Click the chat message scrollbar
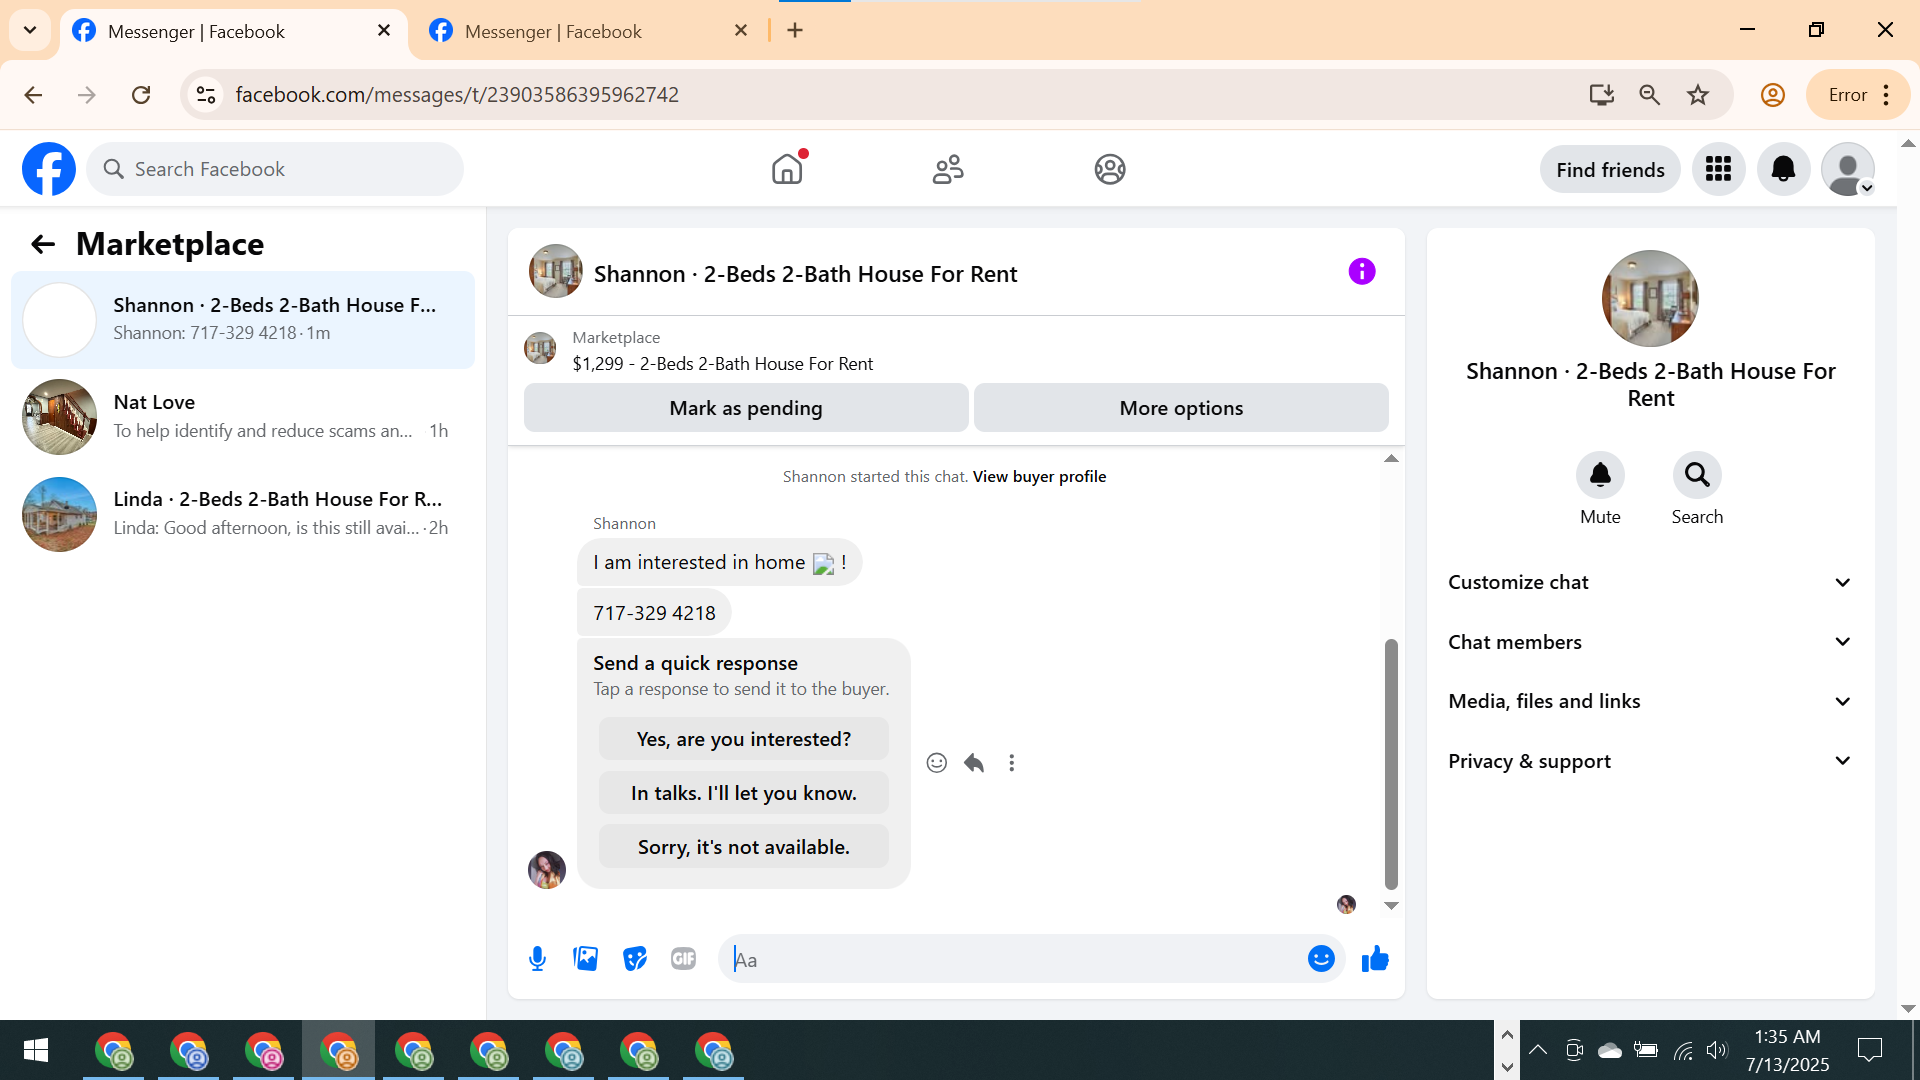 (1390, 764)
